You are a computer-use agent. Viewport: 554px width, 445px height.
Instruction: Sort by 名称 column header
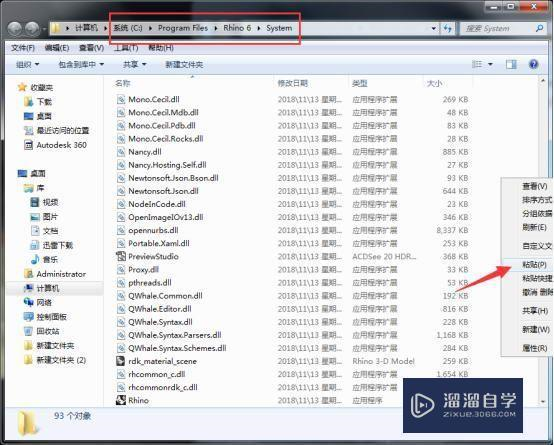[x=123, y=83]
